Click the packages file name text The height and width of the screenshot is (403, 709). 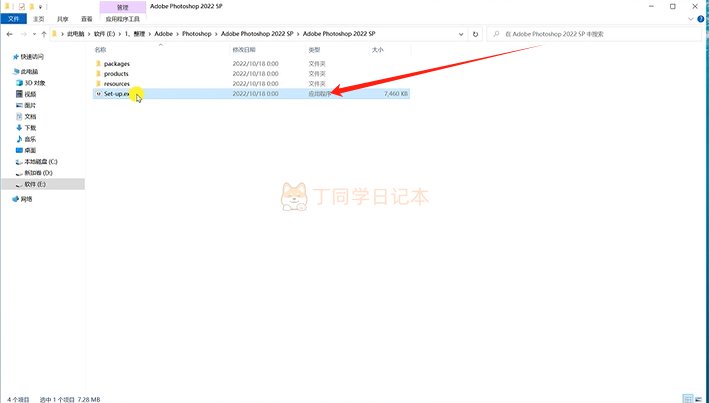tap(117, 64)
